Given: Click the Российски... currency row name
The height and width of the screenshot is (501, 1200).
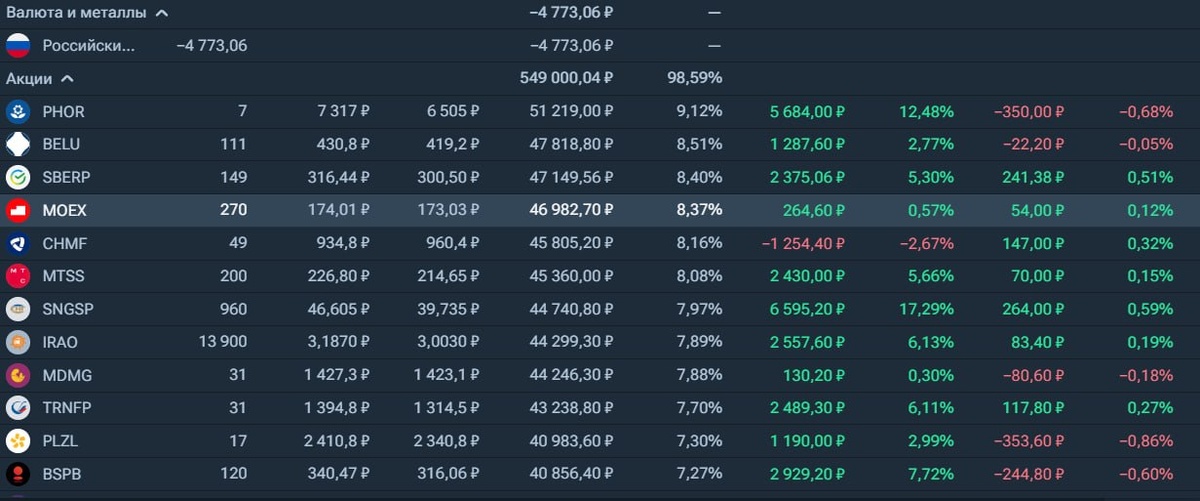Looking at the screenshot, I should (x=88, y=46).
